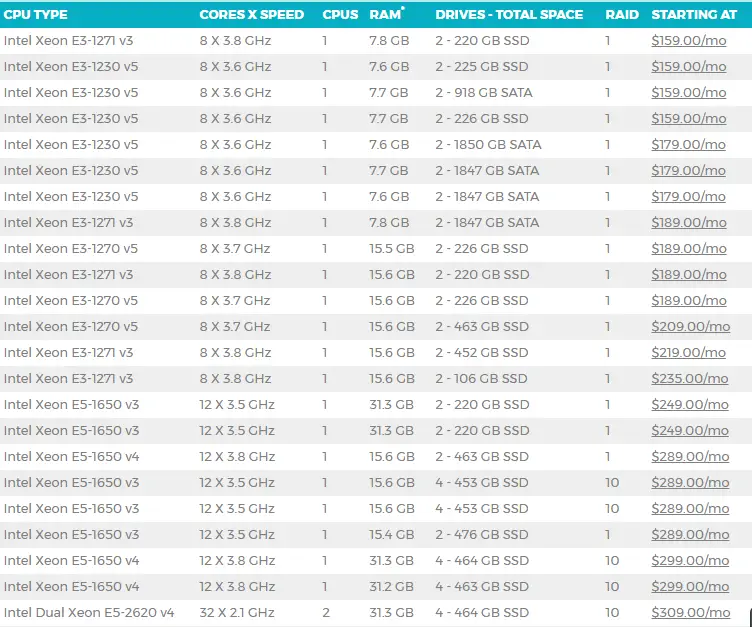Image resolution: width=752 pixels, height=627 pixels.
Task: Select RAID value 10 in Dual Xeon row
Action: pos(612,613)
